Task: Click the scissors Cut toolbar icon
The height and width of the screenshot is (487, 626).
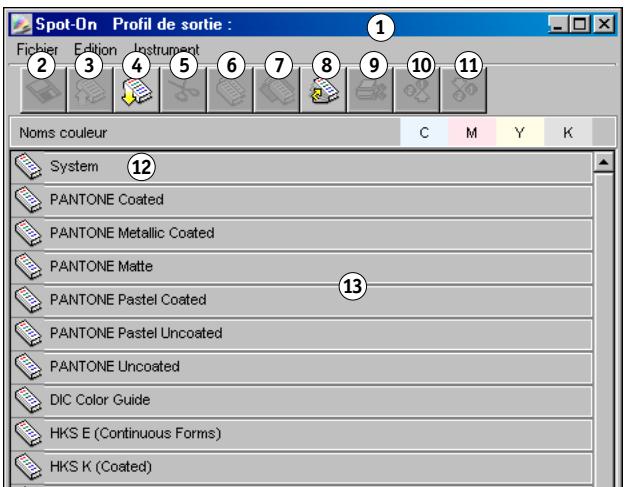Action: pyautogui.click(x=184, y=90)
